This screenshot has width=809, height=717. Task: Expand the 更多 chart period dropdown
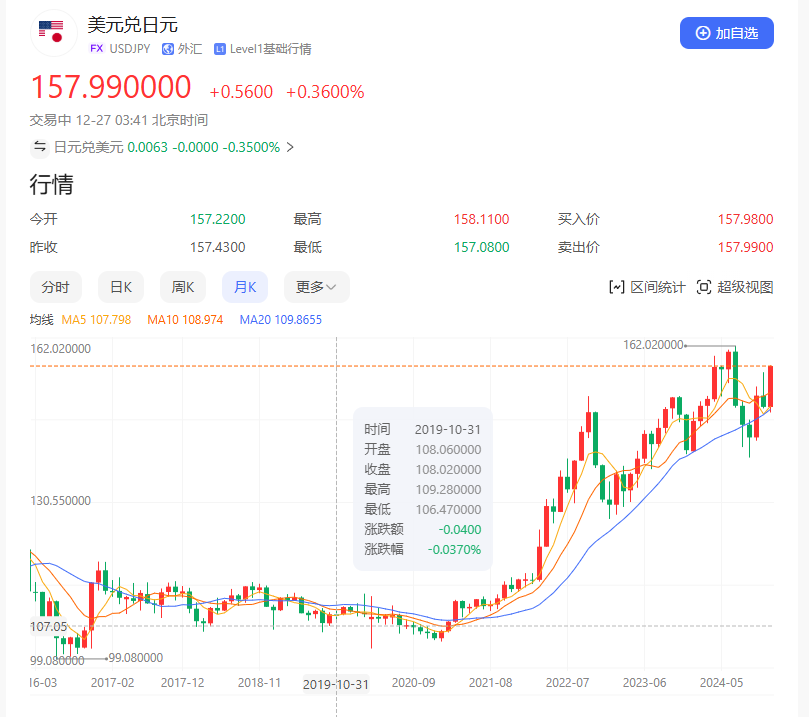tap(316, 287)
